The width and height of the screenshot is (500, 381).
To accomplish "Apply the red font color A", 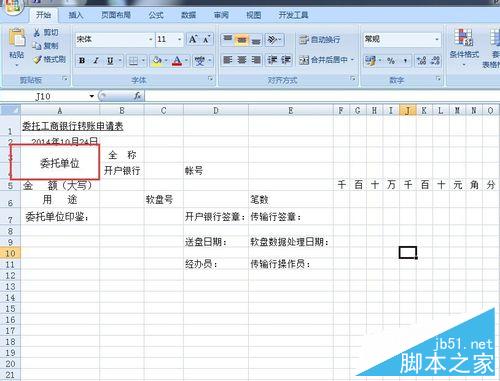I will coord(177,61).
